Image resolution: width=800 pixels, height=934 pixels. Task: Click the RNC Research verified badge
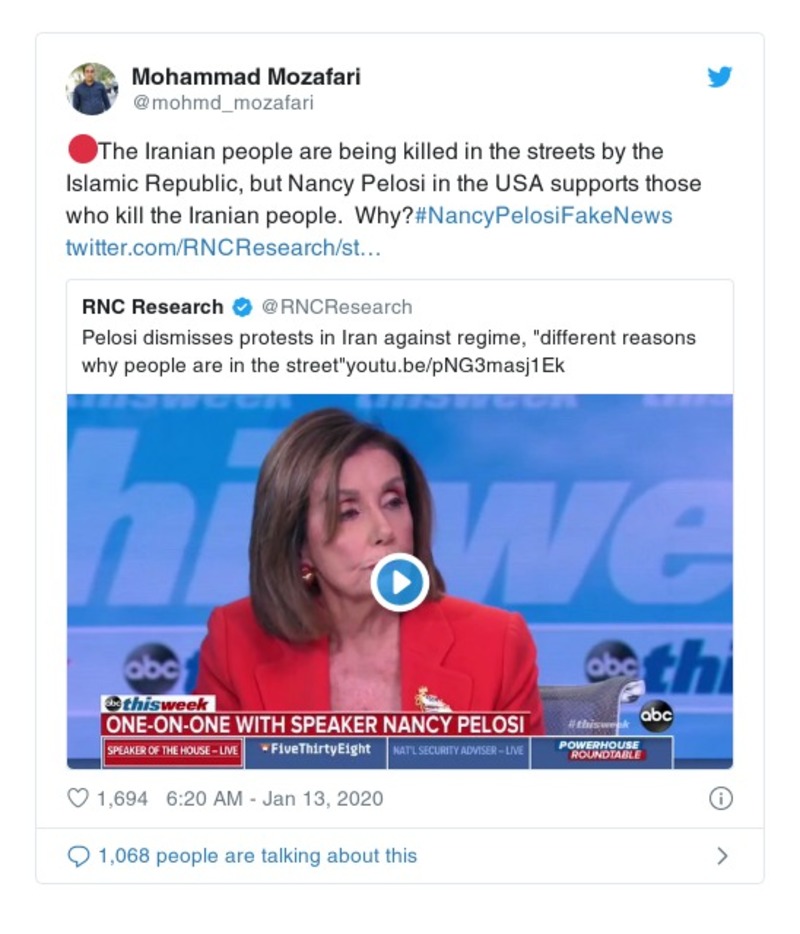[x=242, y=307]
